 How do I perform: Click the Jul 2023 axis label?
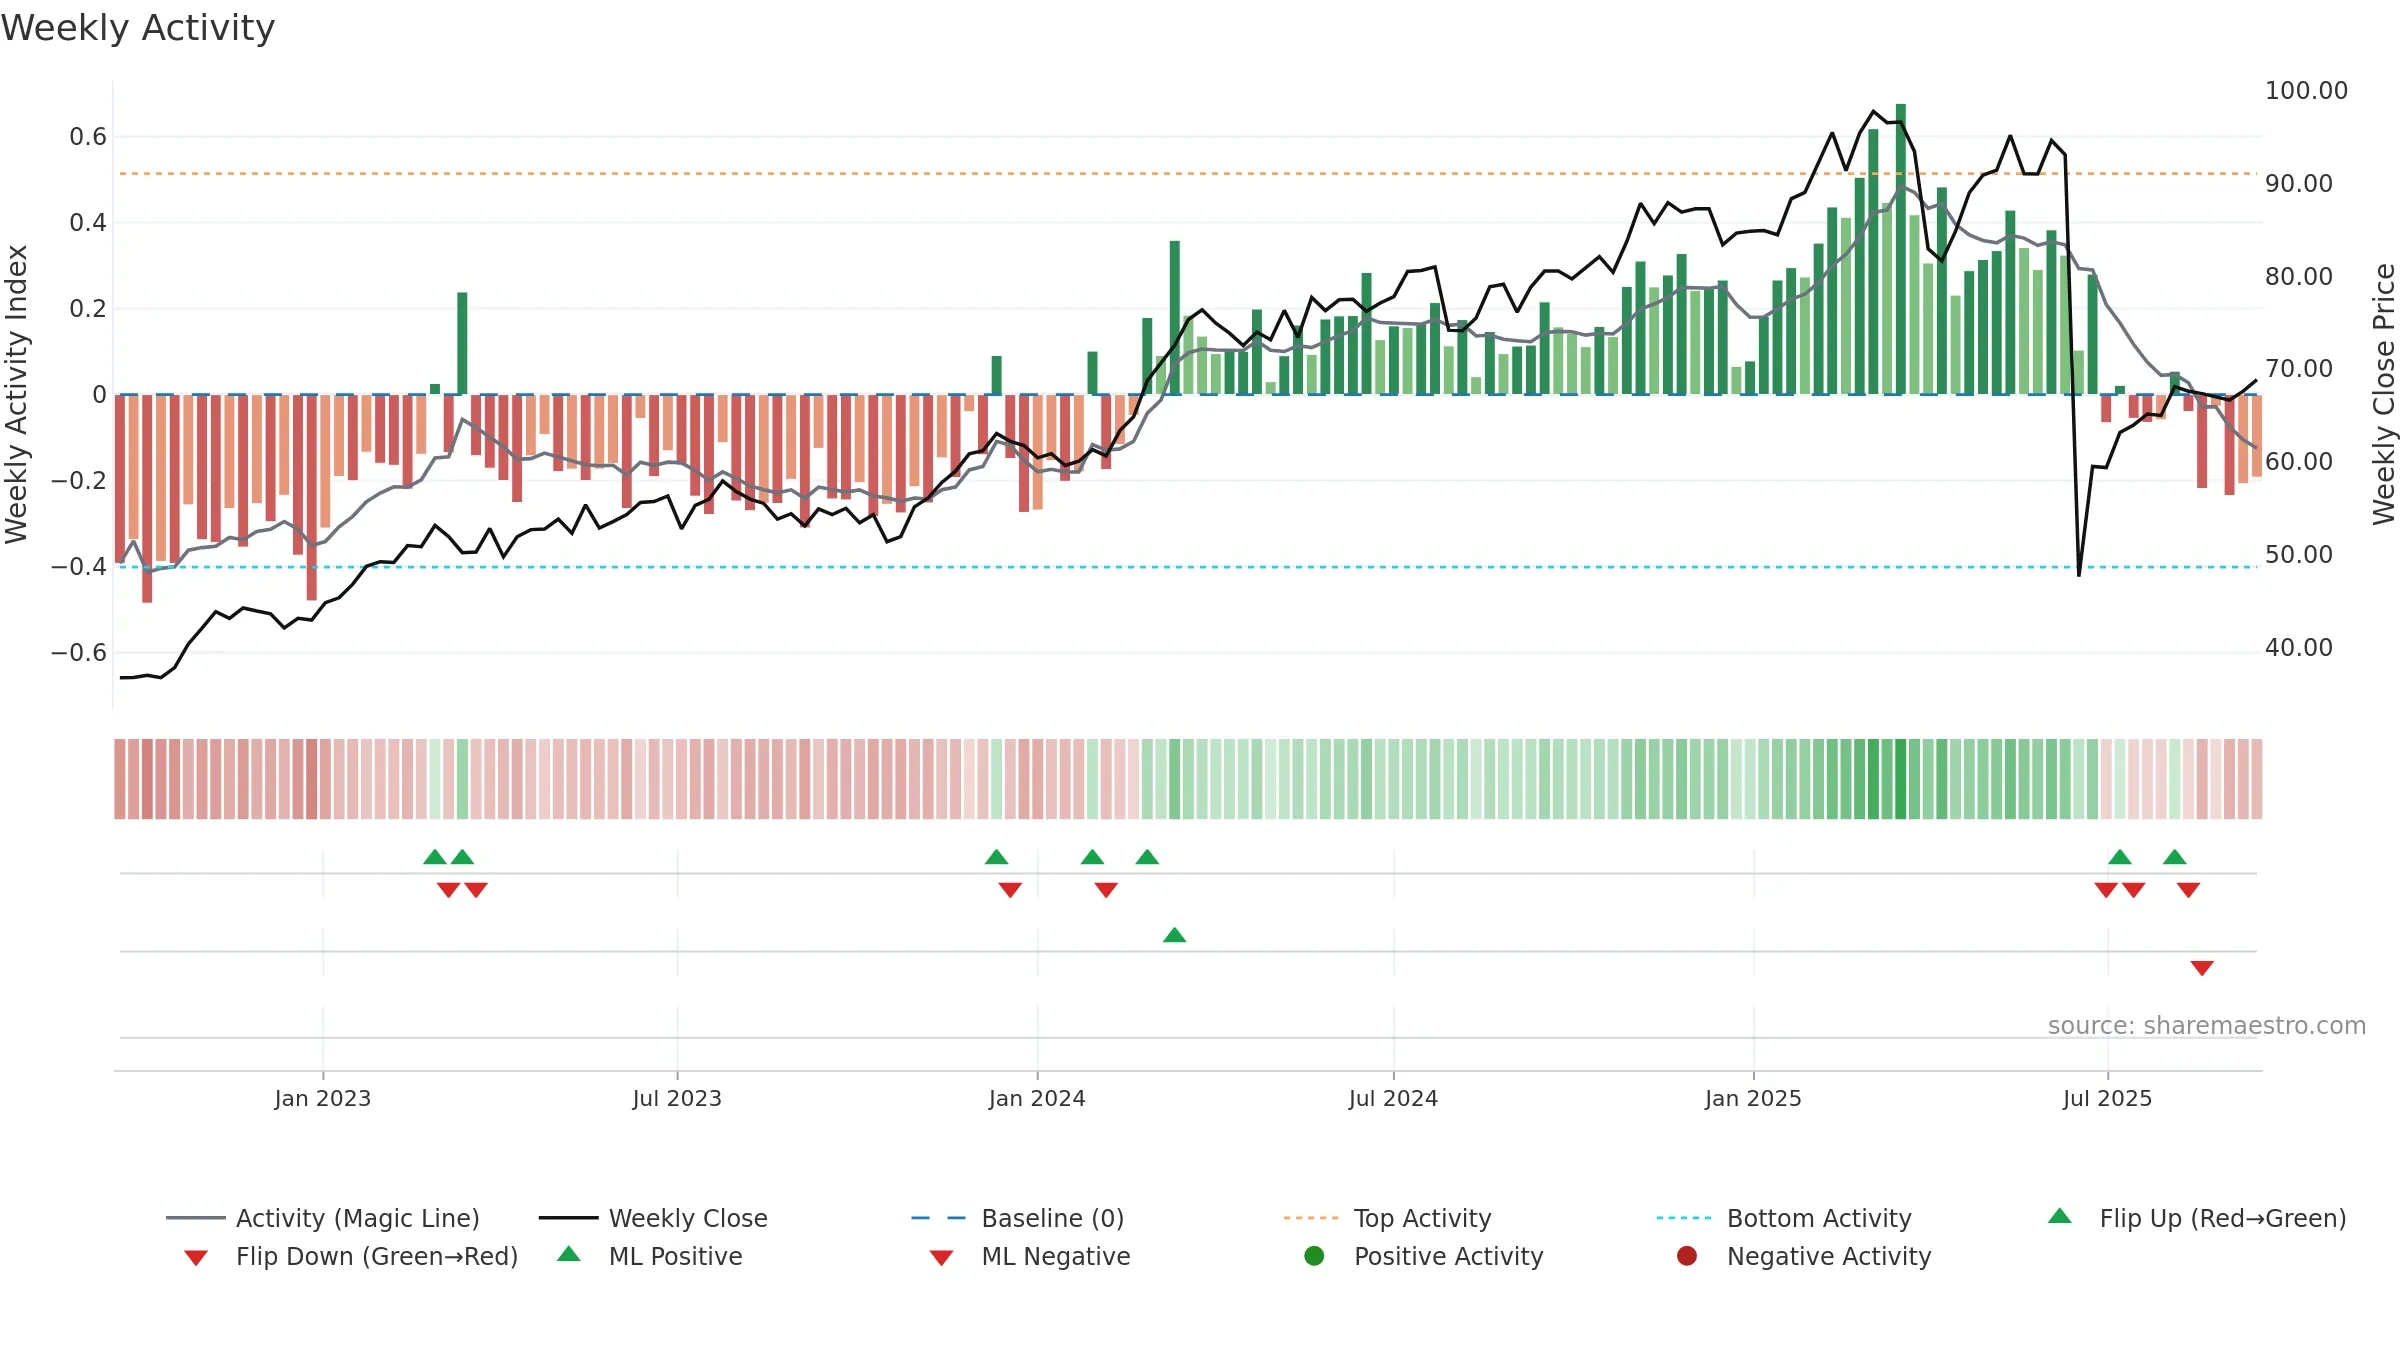677,1098
